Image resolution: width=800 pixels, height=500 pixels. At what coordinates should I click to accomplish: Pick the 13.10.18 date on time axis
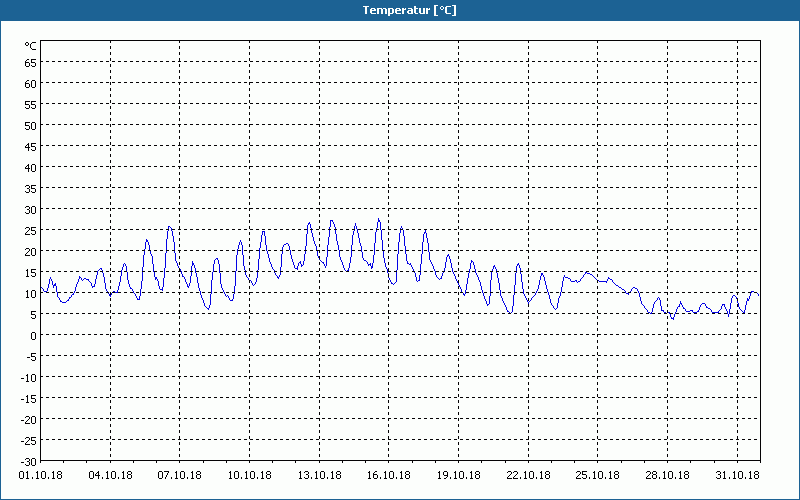pyautogui.click(x=319, y=475)
